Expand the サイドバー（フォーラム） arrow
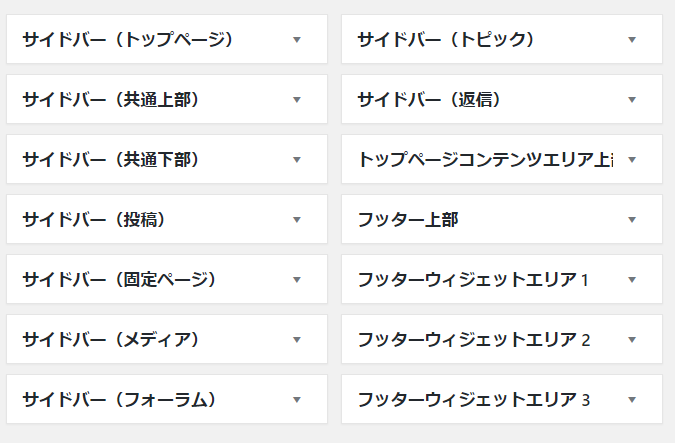The image size is (675, 443). coord(297,400)
